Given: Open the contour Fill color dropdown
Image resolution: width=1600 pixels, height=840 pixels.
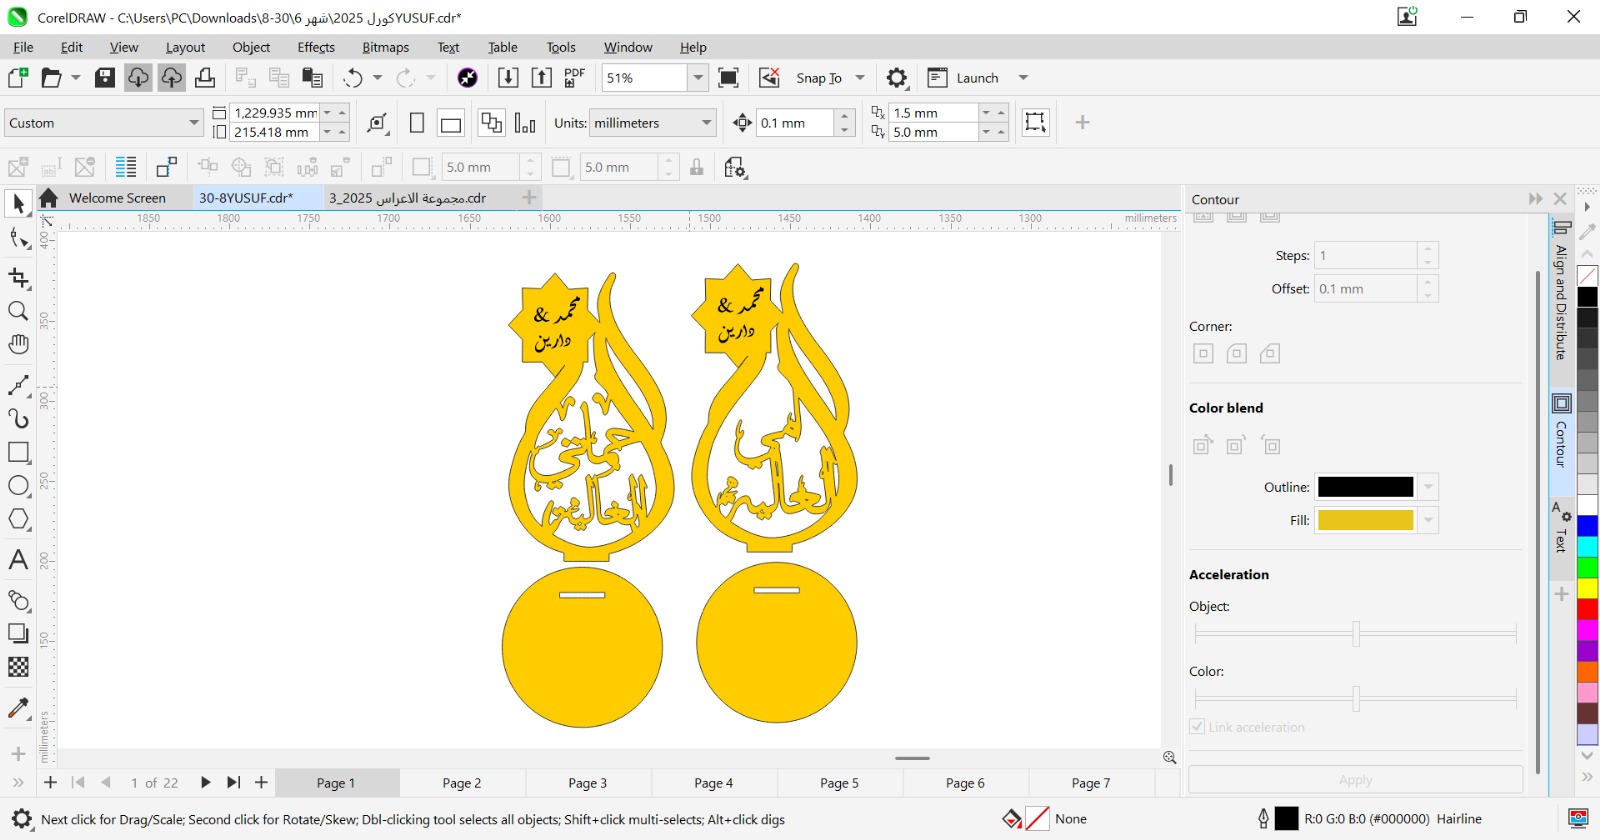Looking at the screenshot, I should click(x=1428, y=520).
